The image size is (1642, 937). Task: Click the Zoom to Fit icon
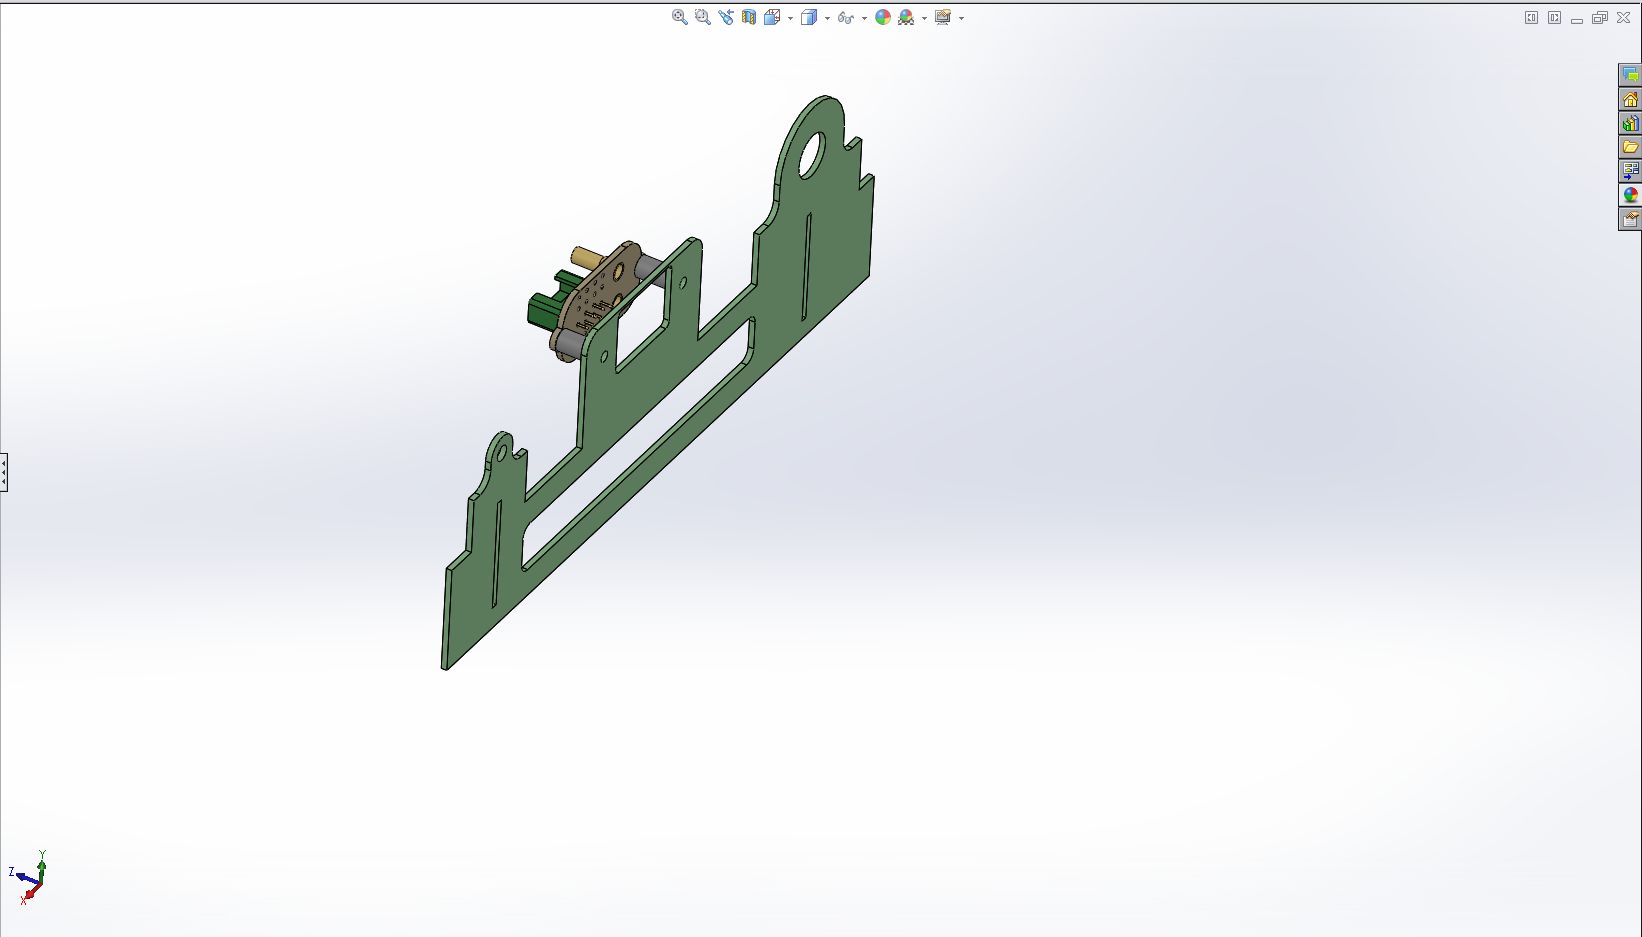tap(679, 17)
